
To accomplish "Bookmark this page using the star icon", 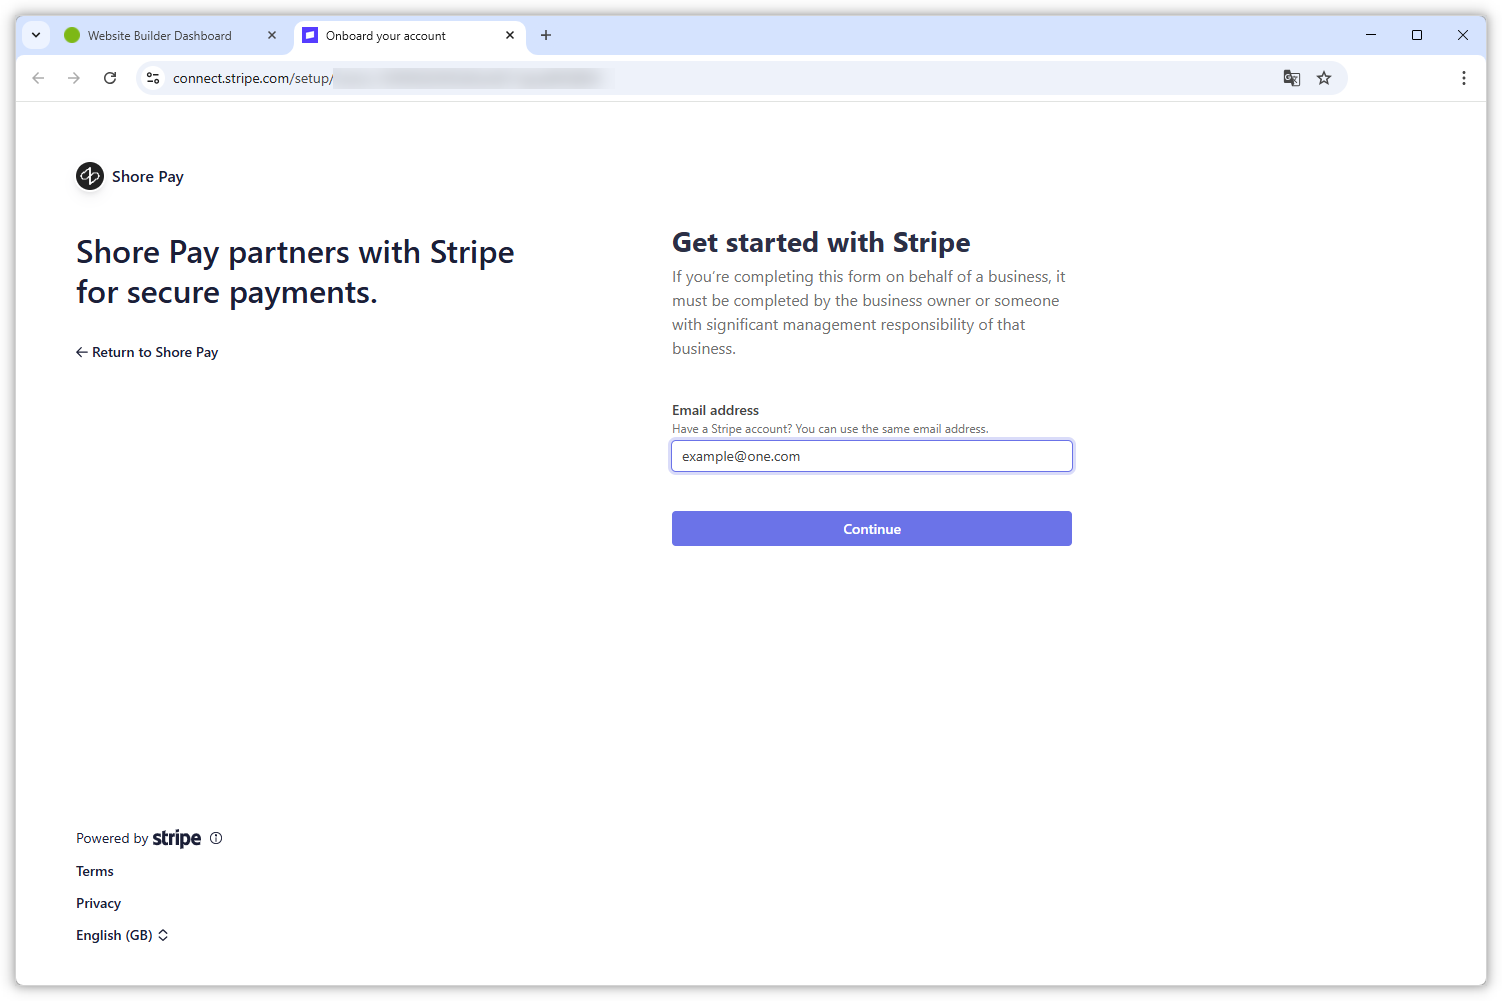I will click(1324, 77).
